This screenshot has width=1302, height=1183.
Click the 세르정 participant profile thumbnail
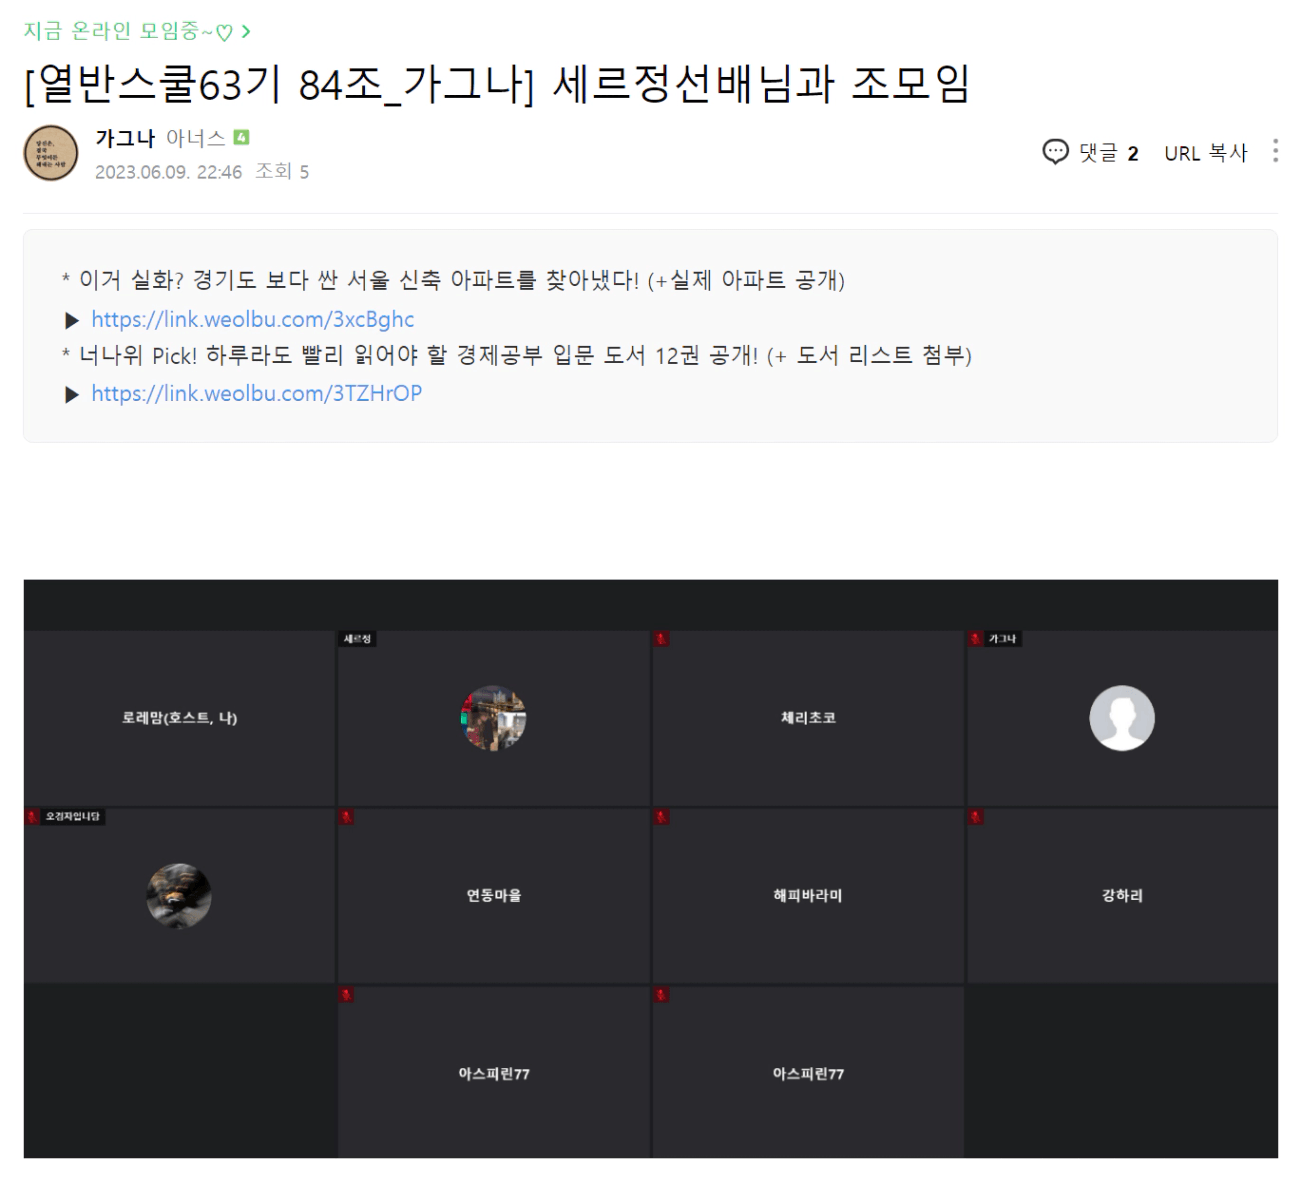point(494,718)
